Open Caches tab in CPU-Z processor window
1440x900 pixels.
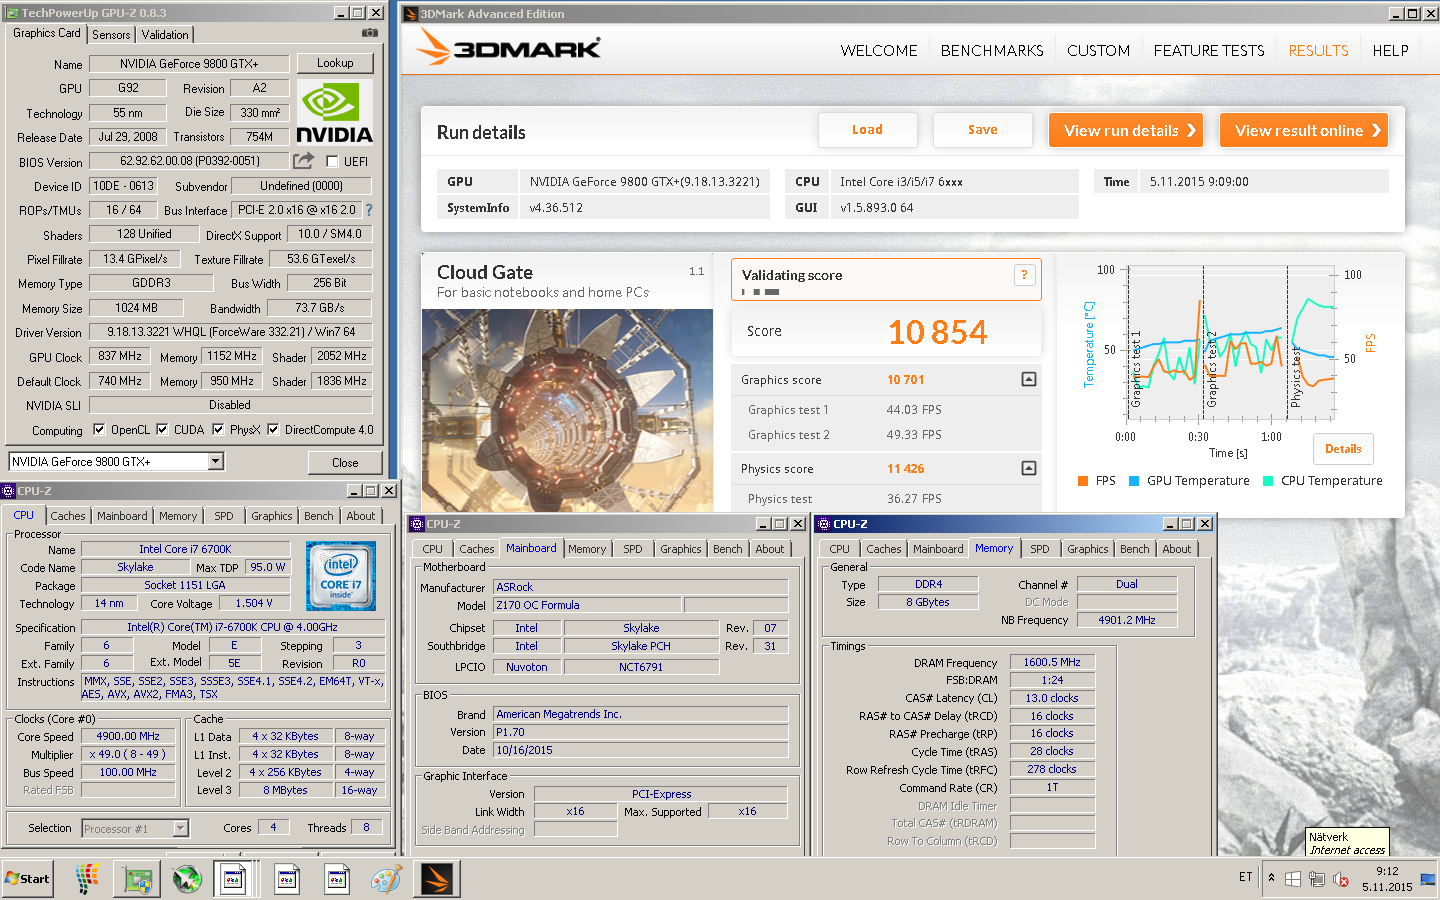[68, 516]
